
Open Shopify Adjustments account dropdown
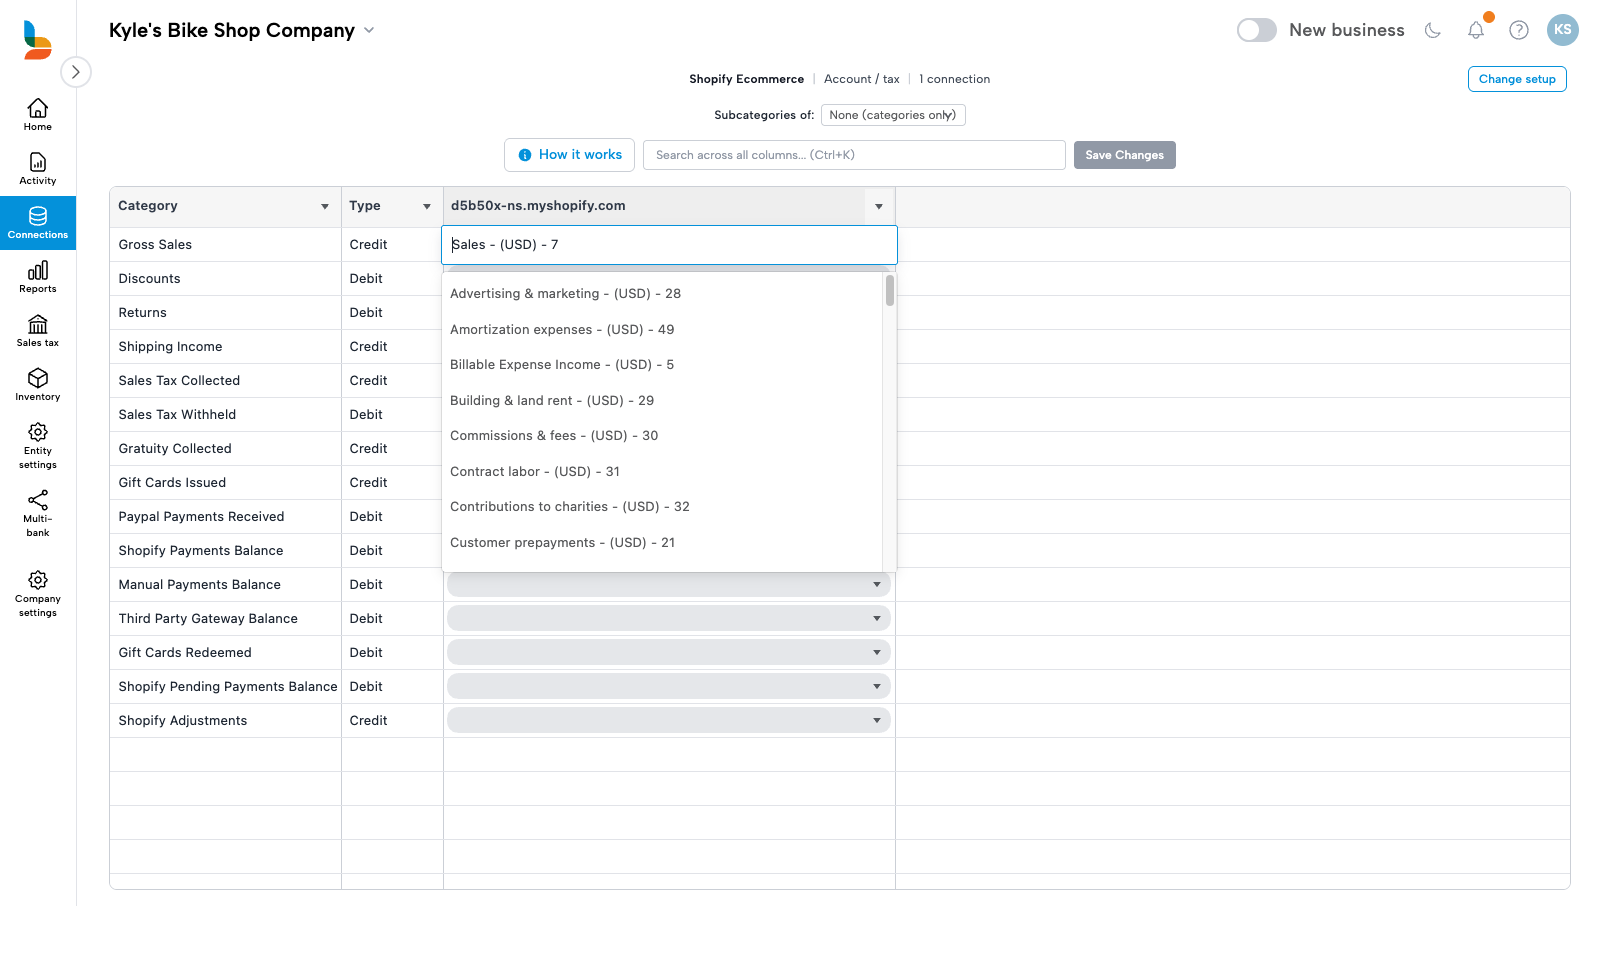(x=669, y=721)
